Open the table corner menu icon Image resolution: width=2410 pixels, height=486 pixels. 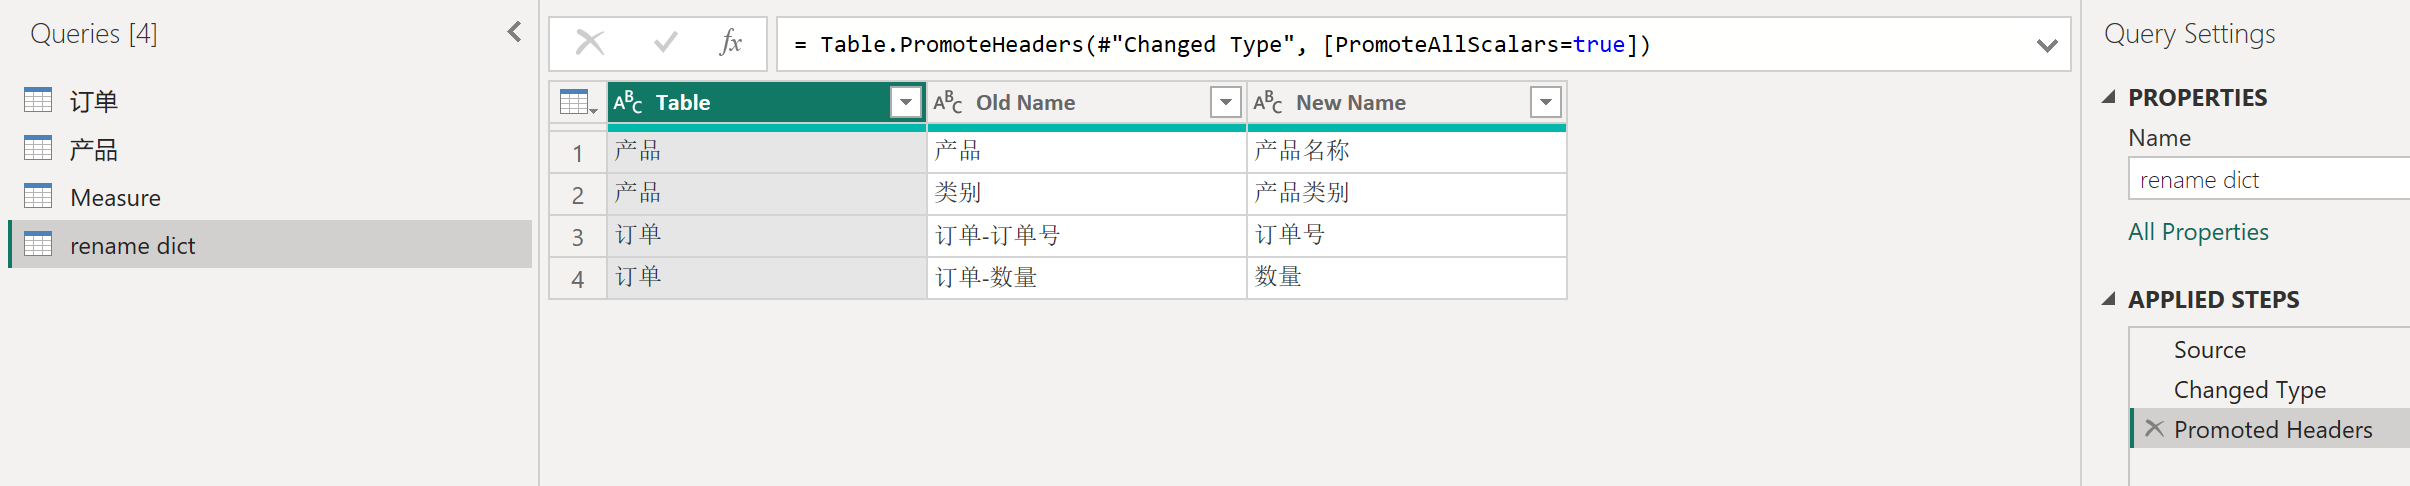click(578, 103)
